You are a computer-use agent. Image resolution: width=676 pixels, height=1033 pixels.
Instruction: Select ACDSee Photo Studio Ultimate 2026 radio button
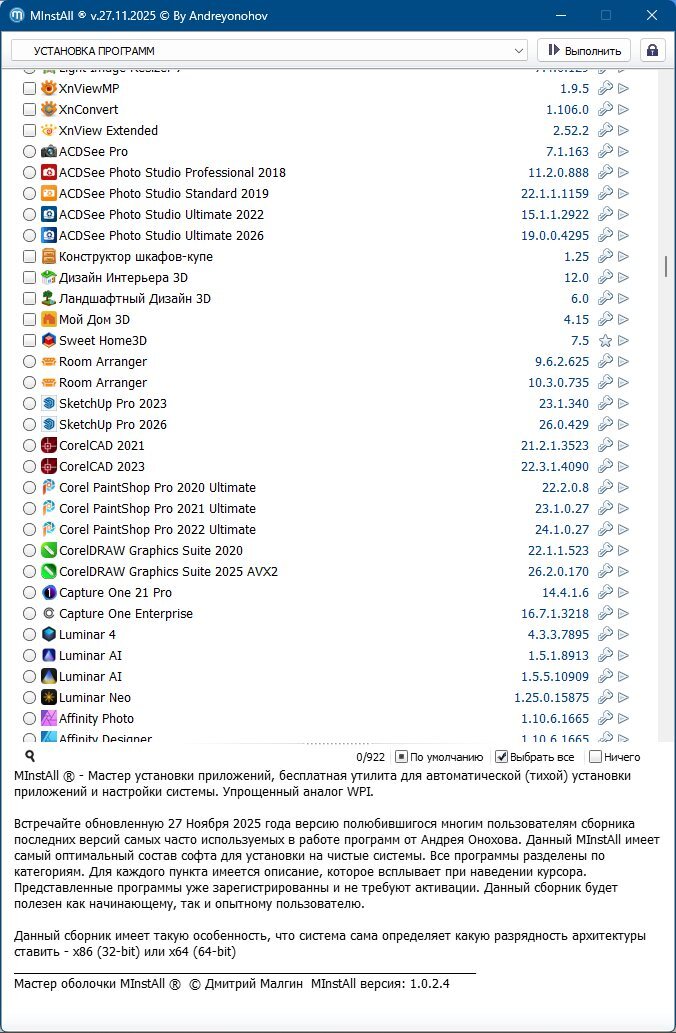[29, 236]
